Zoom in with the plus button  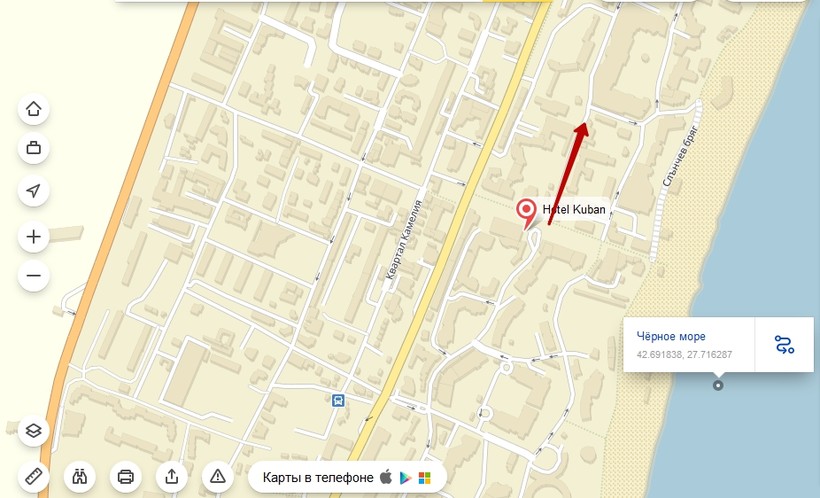click(x=33, y=236)
